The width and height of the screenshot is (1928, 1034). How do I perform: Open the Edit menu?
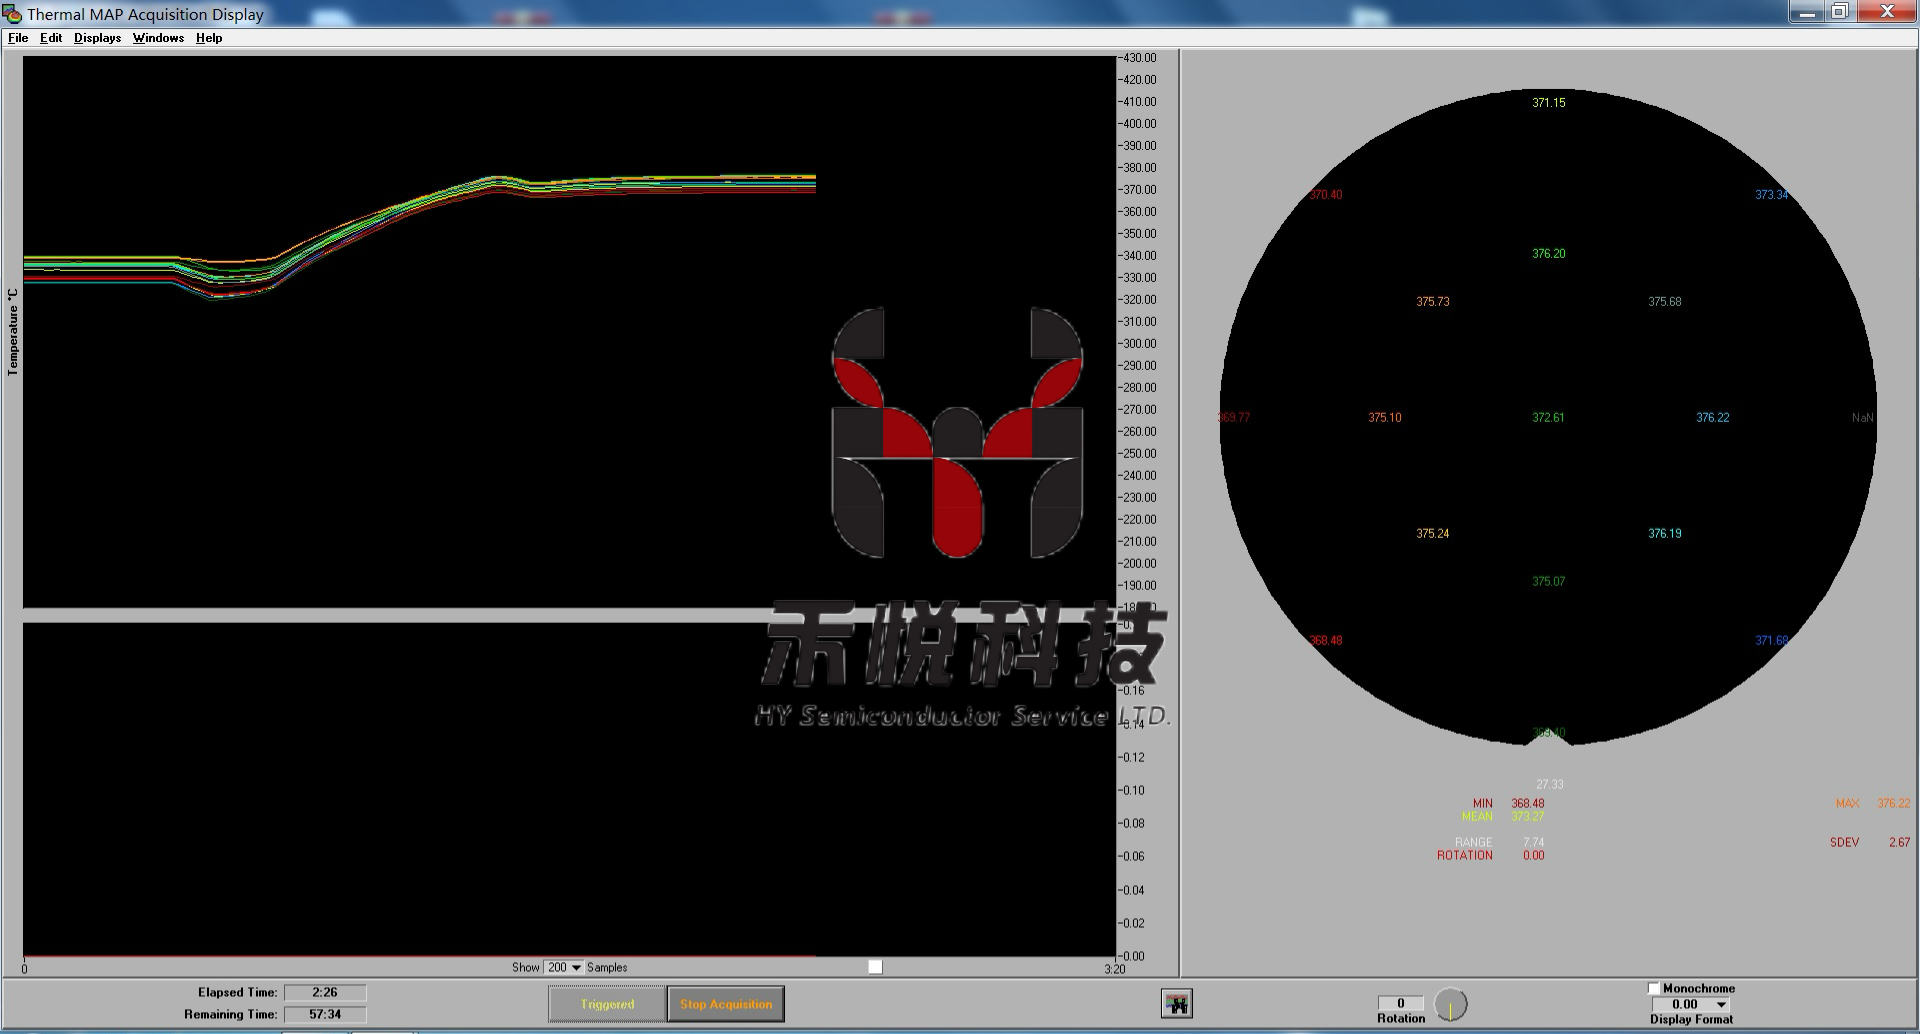tap(51, 38)
